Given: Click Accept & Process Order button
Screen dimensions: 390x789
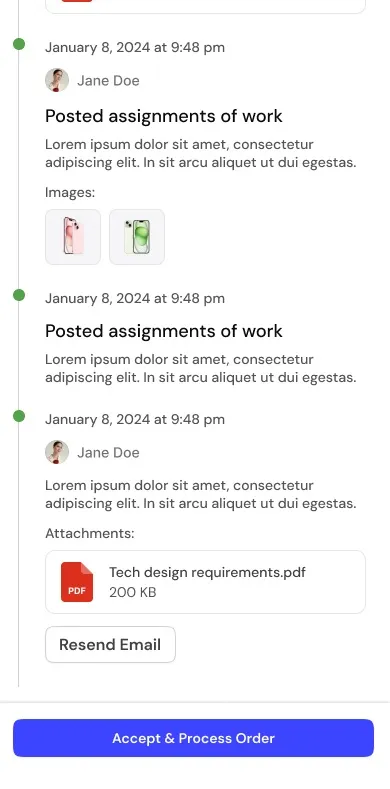Looking at the screenshot, I should click(193, 738).
